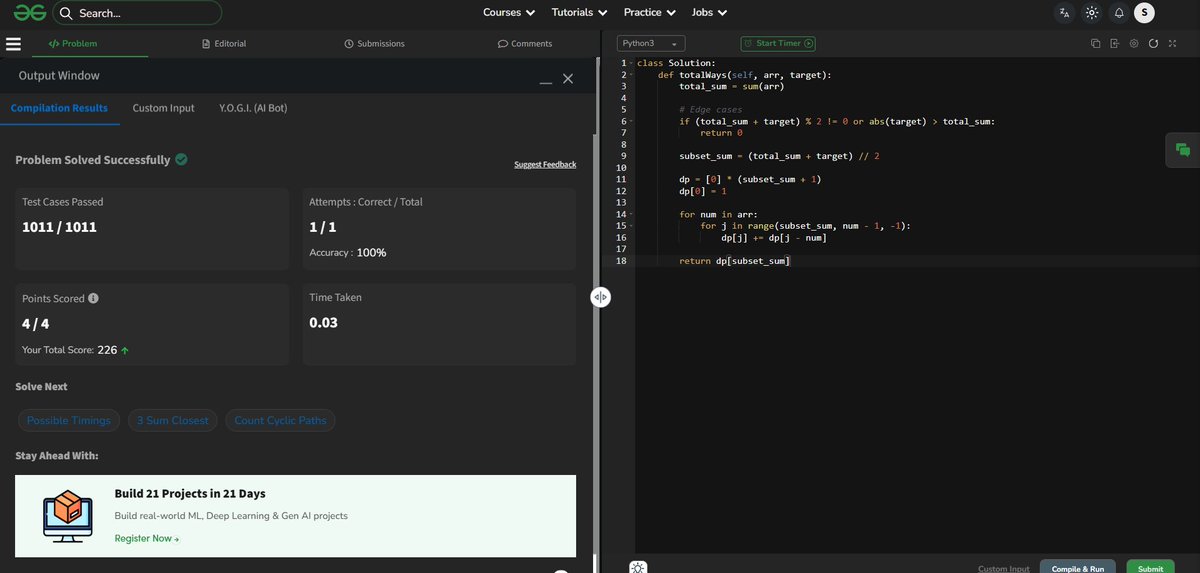Copy the code with the copy icon
Viewport: 1200px width, 573px height.
coord(1096,43)
